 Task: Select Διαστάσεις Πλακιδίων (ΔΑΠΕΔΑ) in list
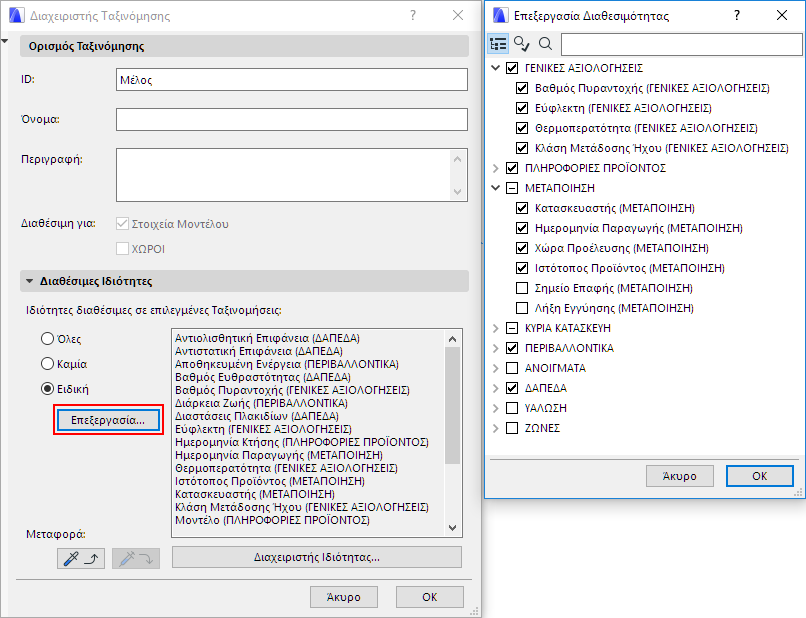(257, 416)
